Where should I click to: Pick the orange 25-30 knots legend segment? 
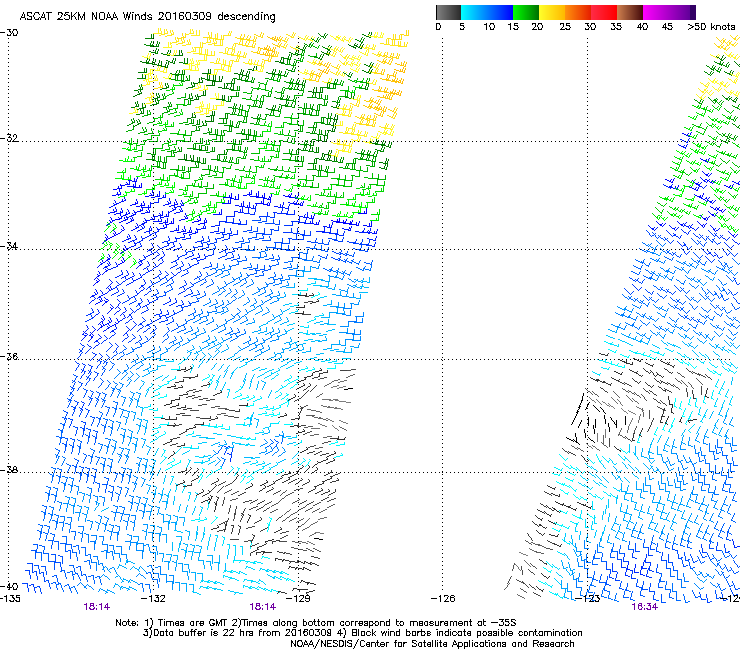(x=578, y=12)
